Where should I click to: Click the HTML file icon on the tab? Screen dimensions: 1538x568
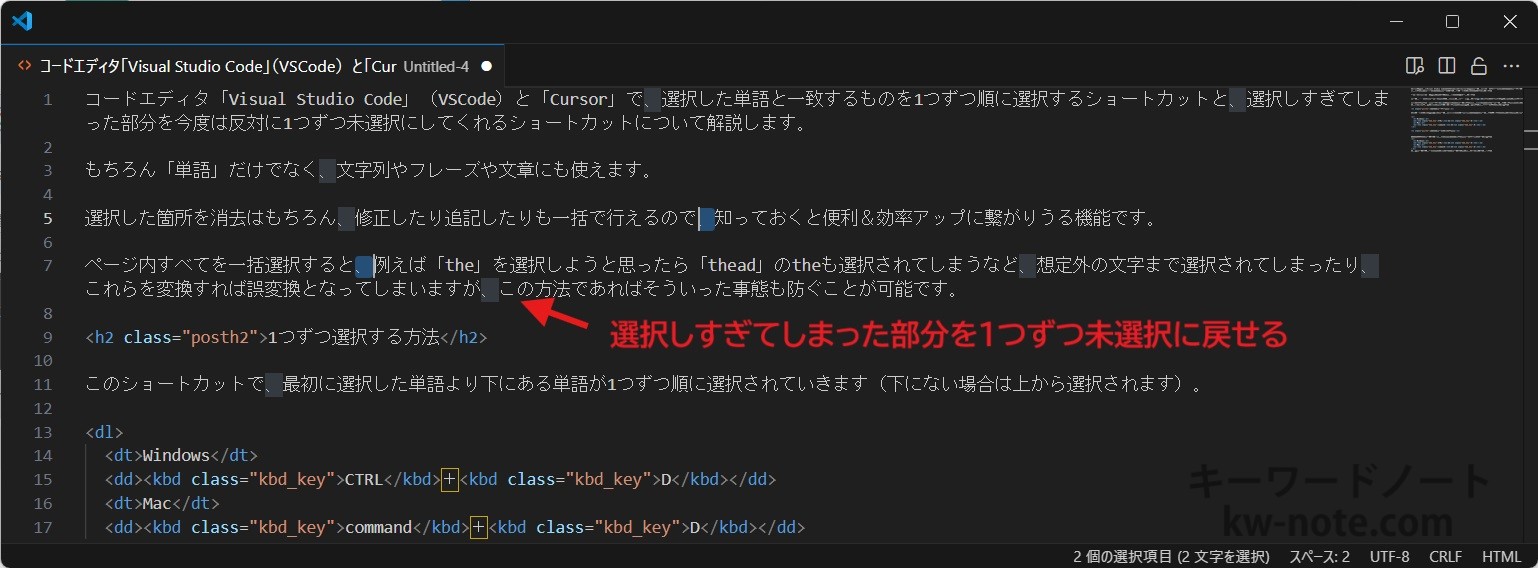[24, 66]
